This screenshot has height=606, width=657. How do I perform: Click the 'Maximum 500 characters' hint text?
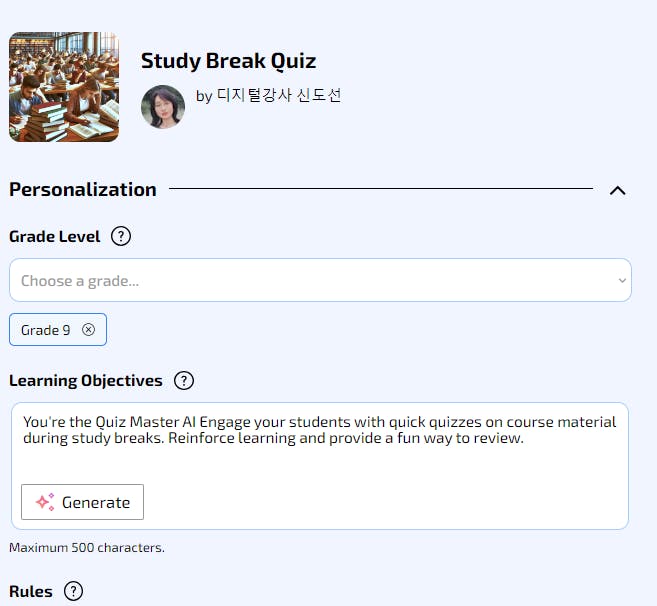click(x=87, y=548)
